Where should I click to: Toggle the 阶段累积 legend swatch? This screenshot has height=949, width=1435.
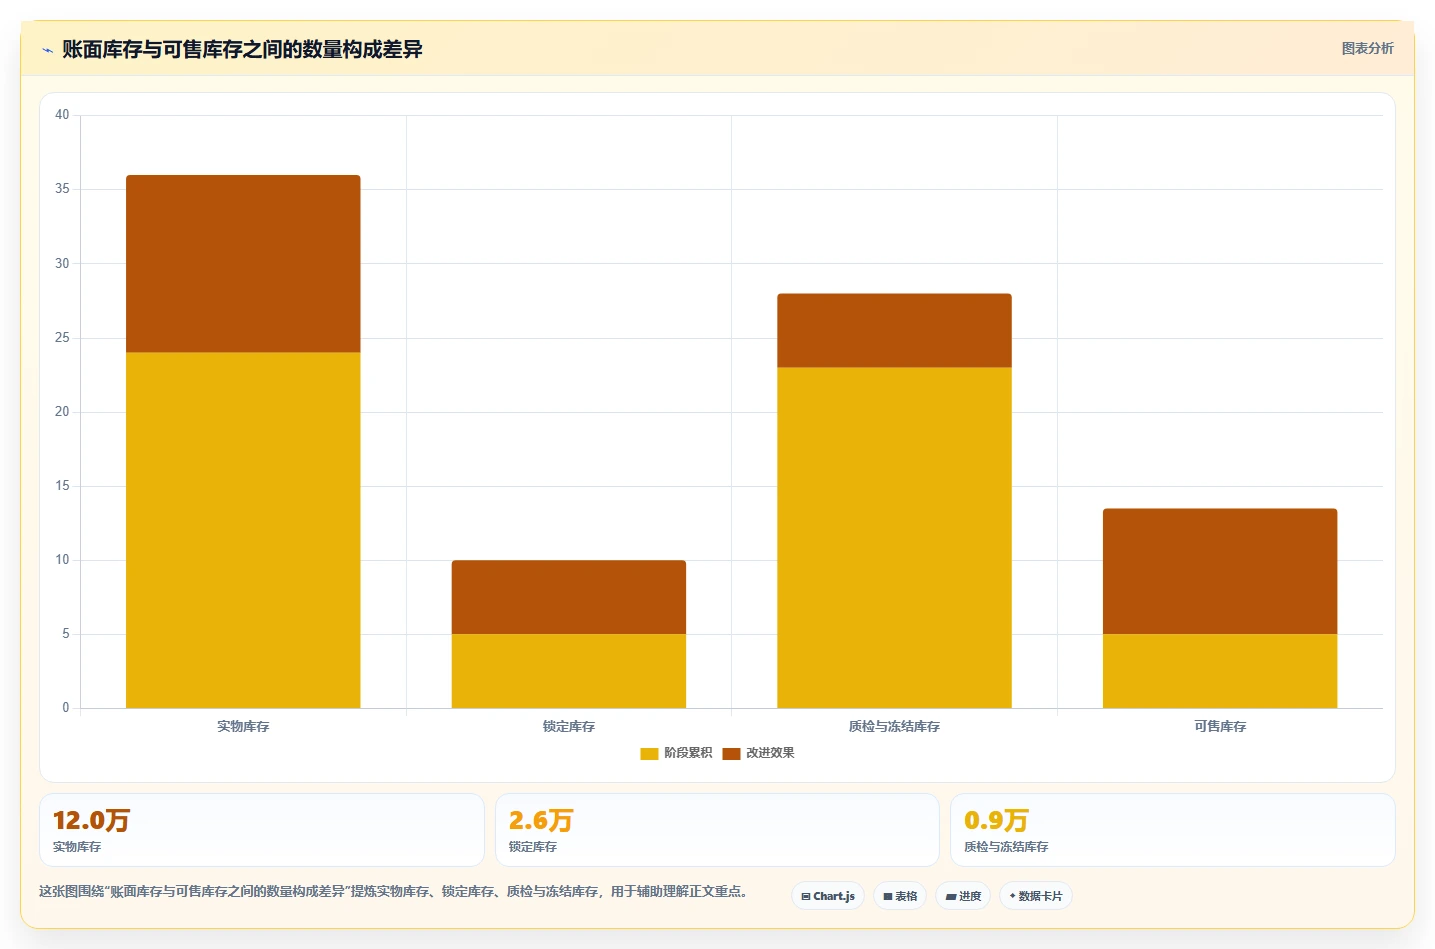click(649, 753)
